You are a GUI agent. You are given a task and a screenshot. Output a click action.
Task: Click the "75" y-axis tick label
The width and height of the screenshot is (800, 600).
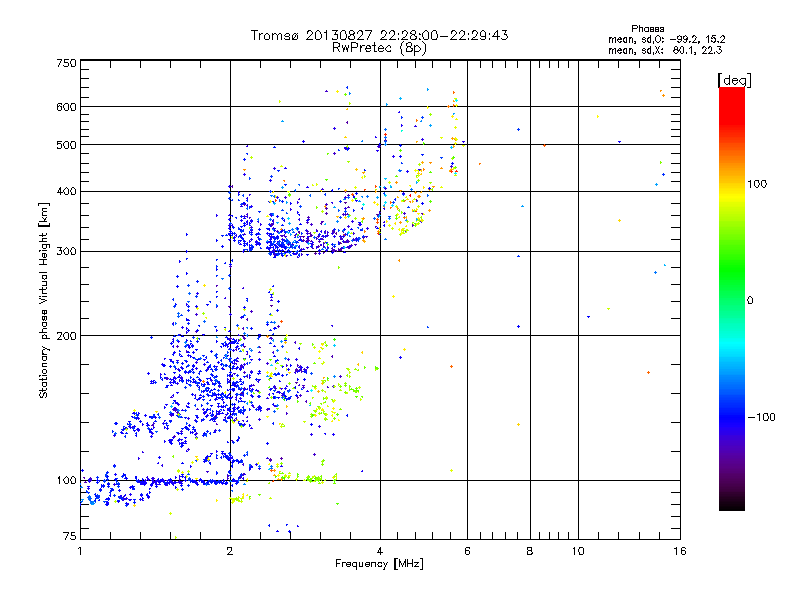(70, 536)
